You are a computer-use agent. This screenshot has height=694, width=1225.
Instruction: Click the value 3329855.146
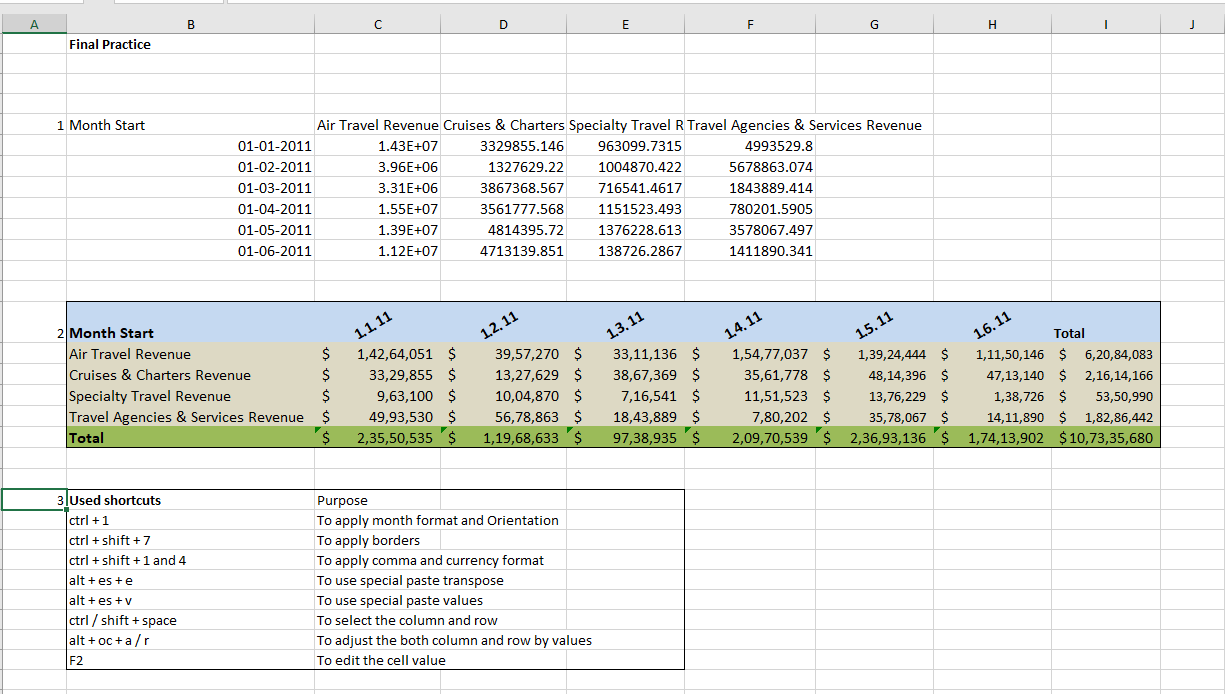[503, 146]
